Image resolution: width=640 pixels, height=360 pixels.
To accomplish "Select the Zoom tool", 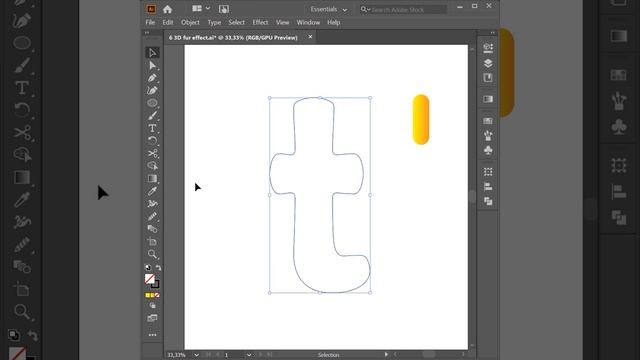I will (152, 254).
